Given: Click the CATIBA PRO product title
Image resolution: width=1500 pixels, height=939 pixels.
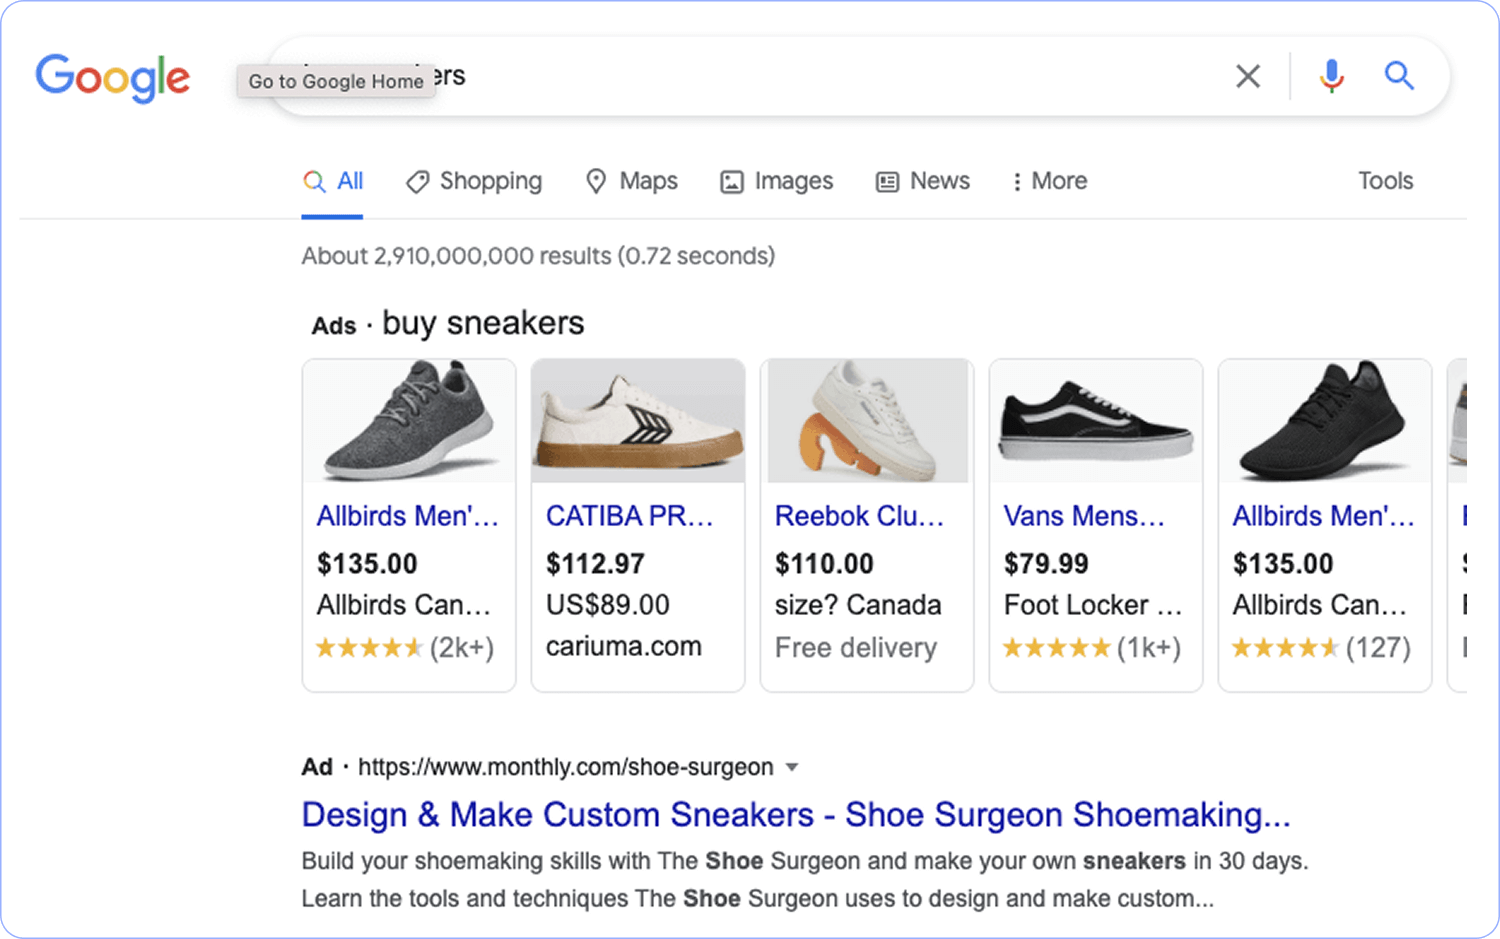Looking at the screenshot, I should (629, 516).
